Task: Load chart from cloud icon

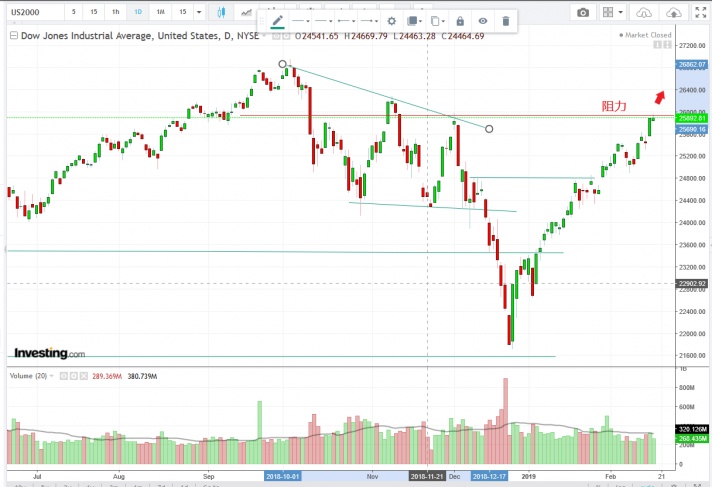Action: [645, 13]
